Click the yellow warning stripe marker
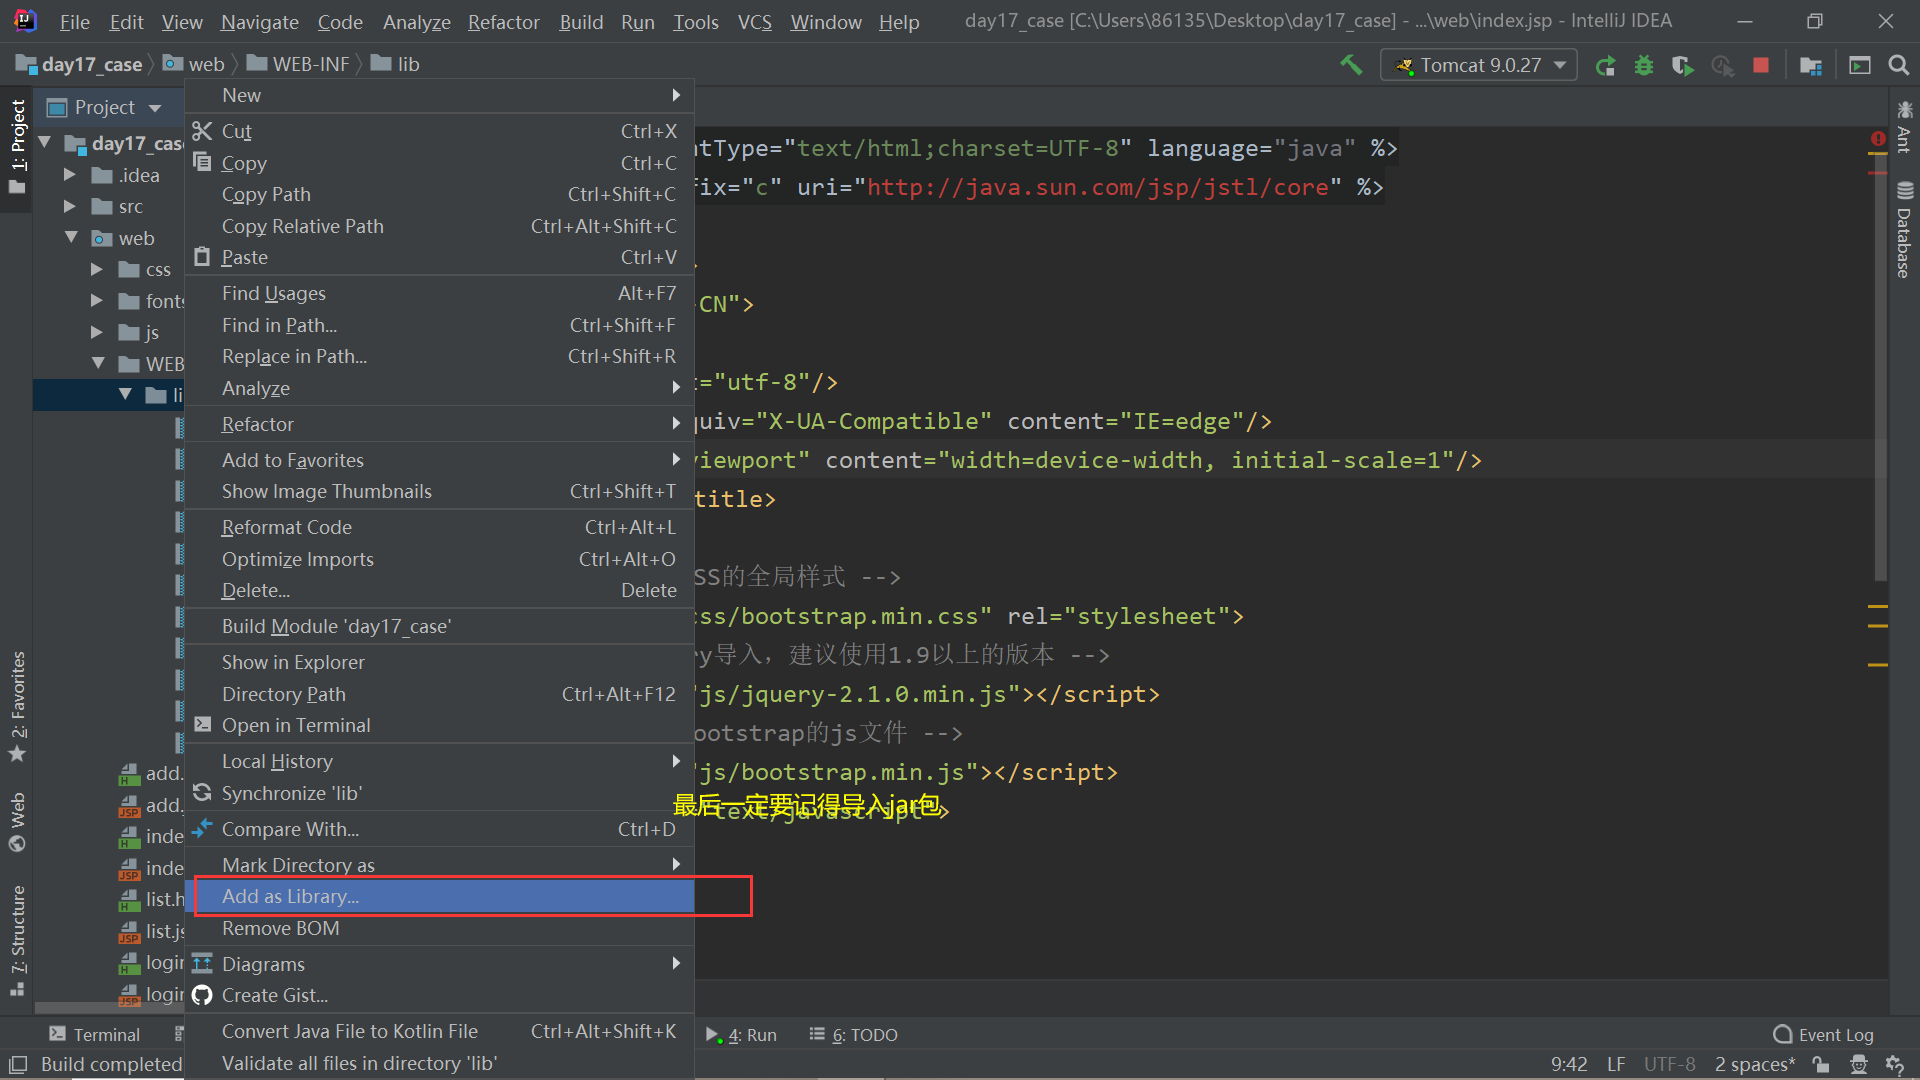The height and width of the screenshot is (1080, 1920). (1877, 606)
